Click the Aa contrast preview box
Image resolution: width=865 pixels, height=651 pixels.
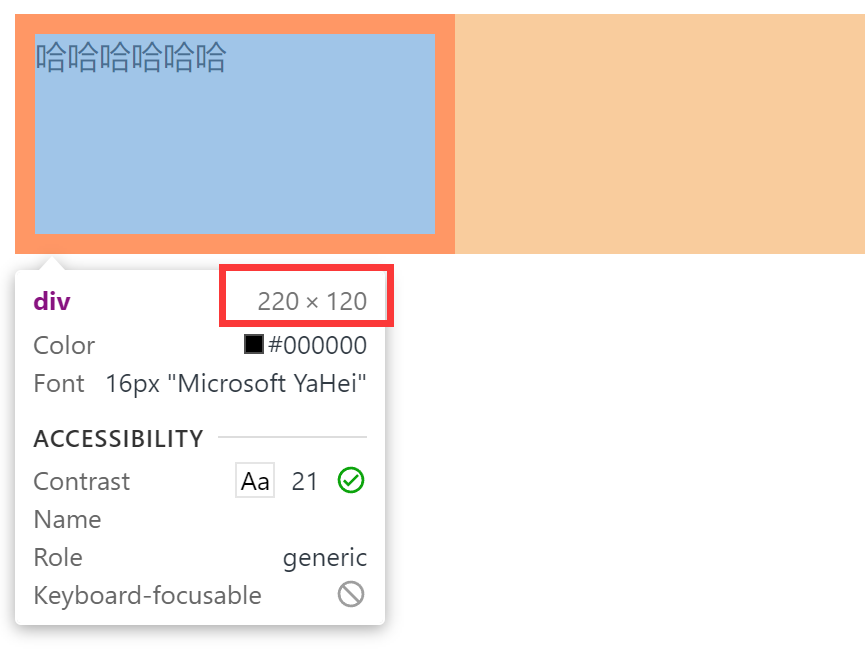tap(255, 481)
